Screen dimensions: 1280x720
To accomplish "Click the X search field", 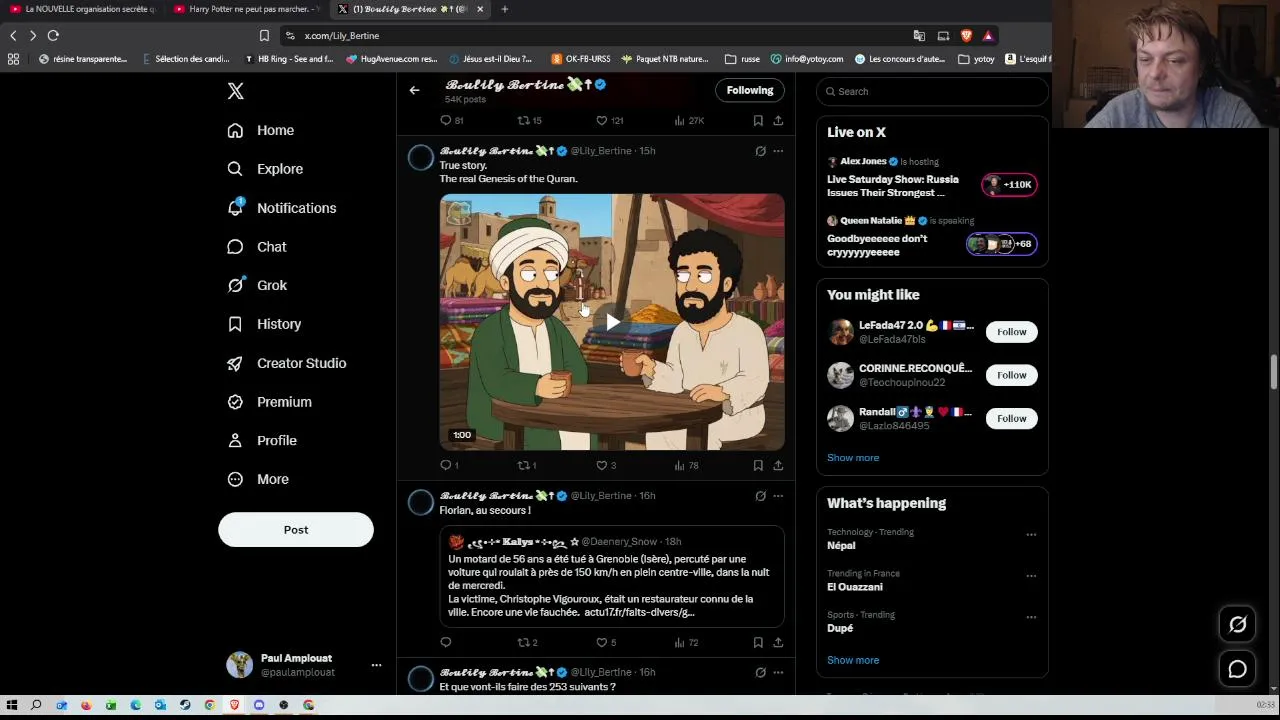I will point(932,91).
